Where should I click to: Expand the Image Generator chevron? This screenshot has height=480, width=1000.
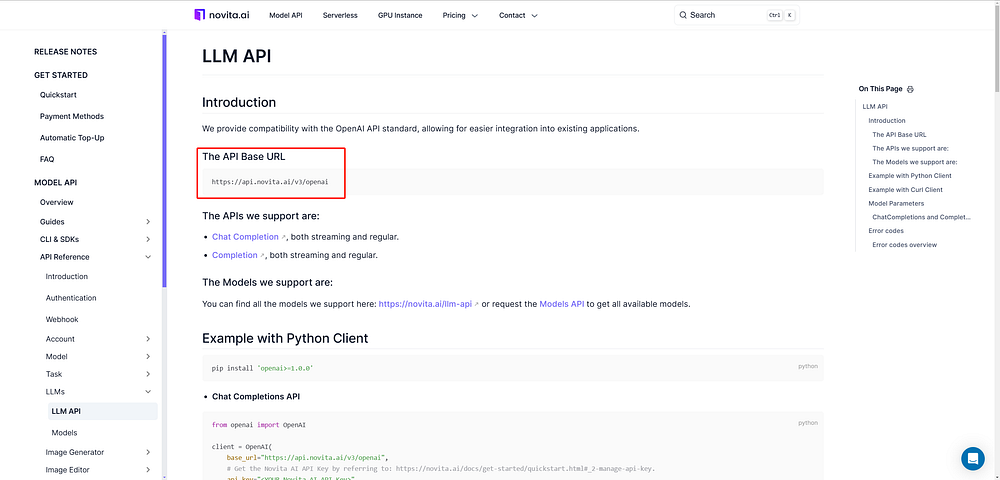148,453
